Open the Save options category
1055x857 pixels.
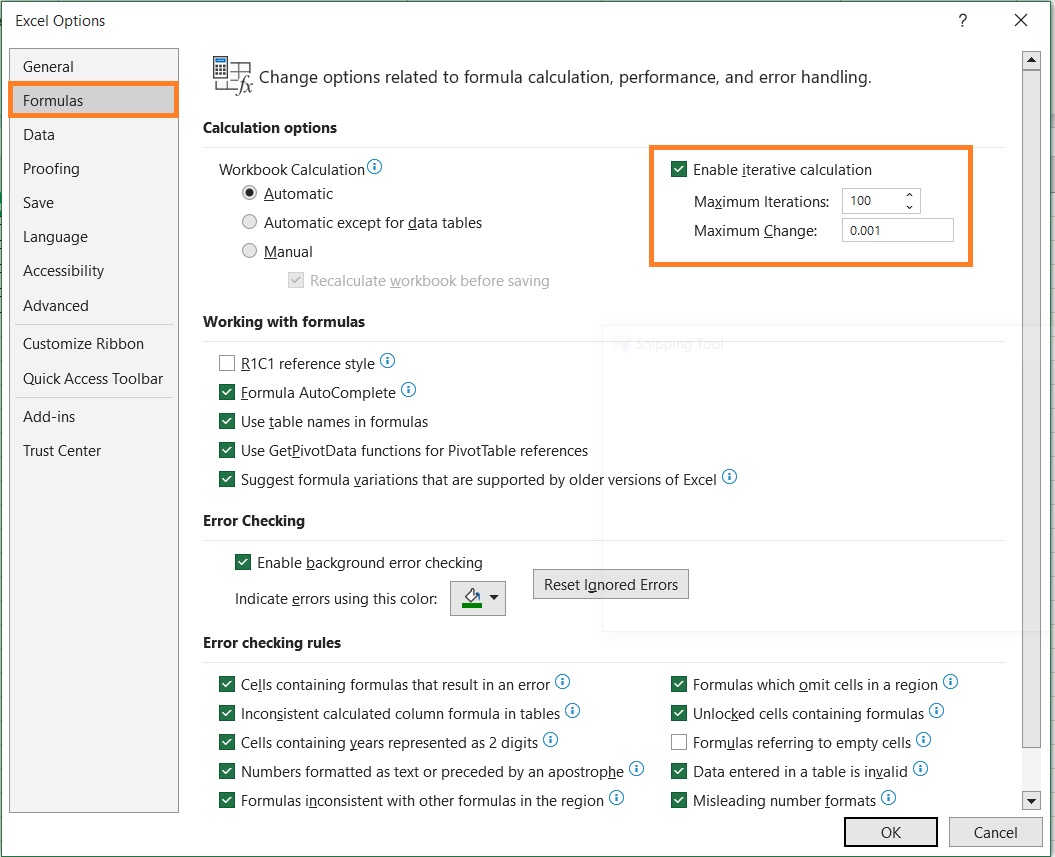[94, 203]
